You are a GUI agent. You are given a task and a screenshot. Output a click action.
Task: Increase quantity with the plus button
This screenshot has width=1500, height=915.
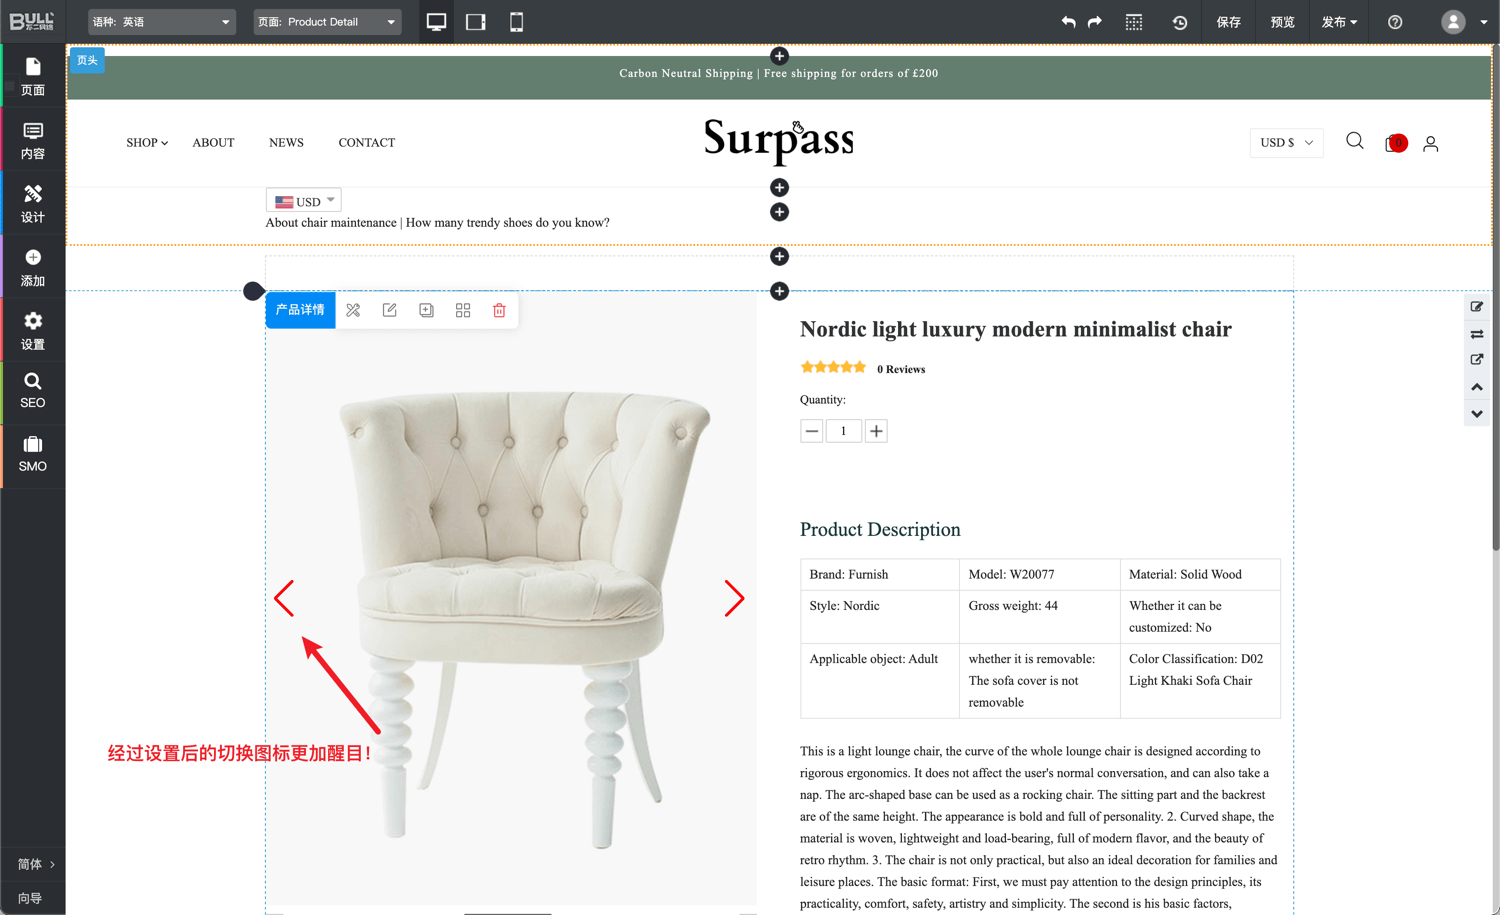tap(876, 431)
